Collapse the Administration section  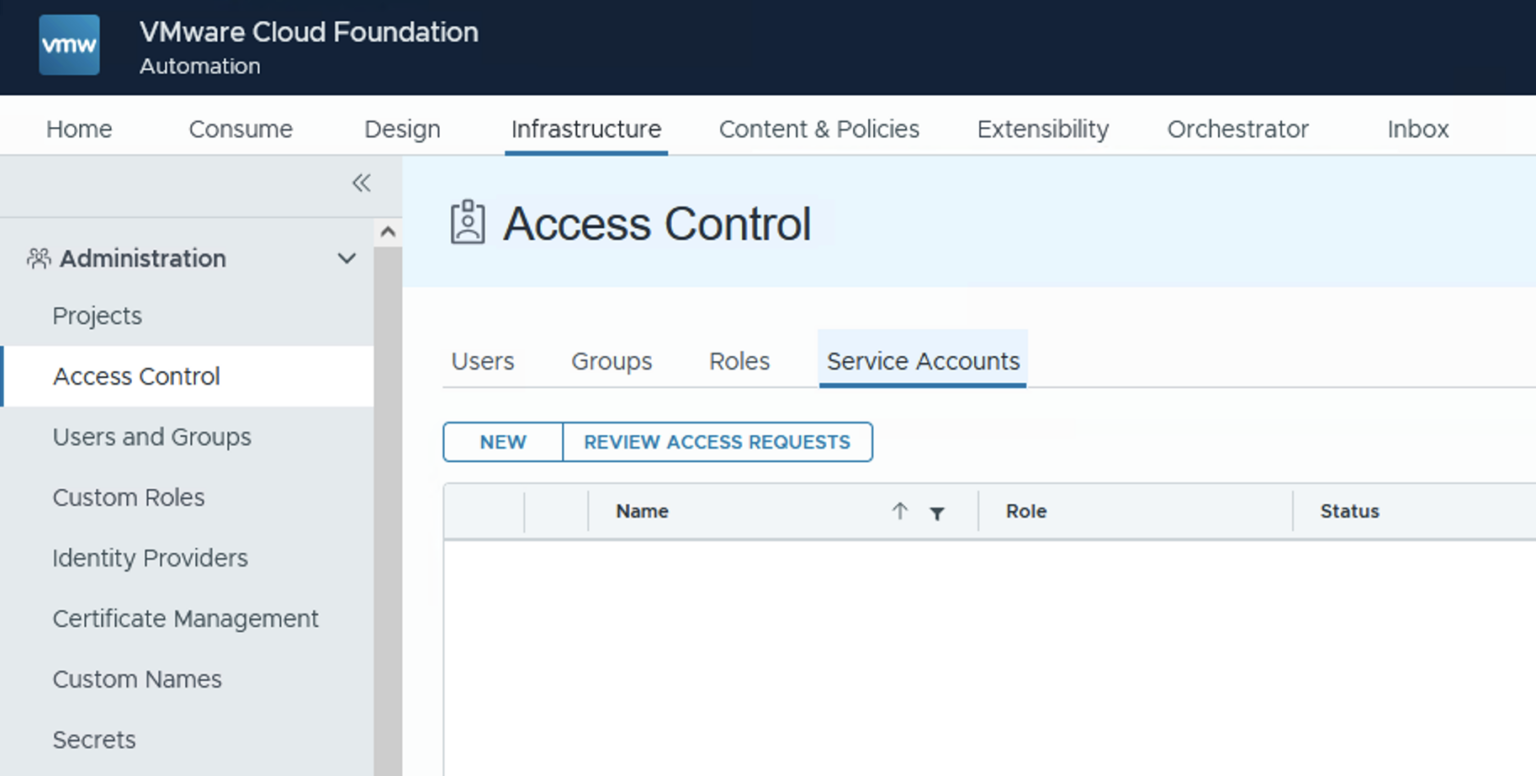(346, 258)
